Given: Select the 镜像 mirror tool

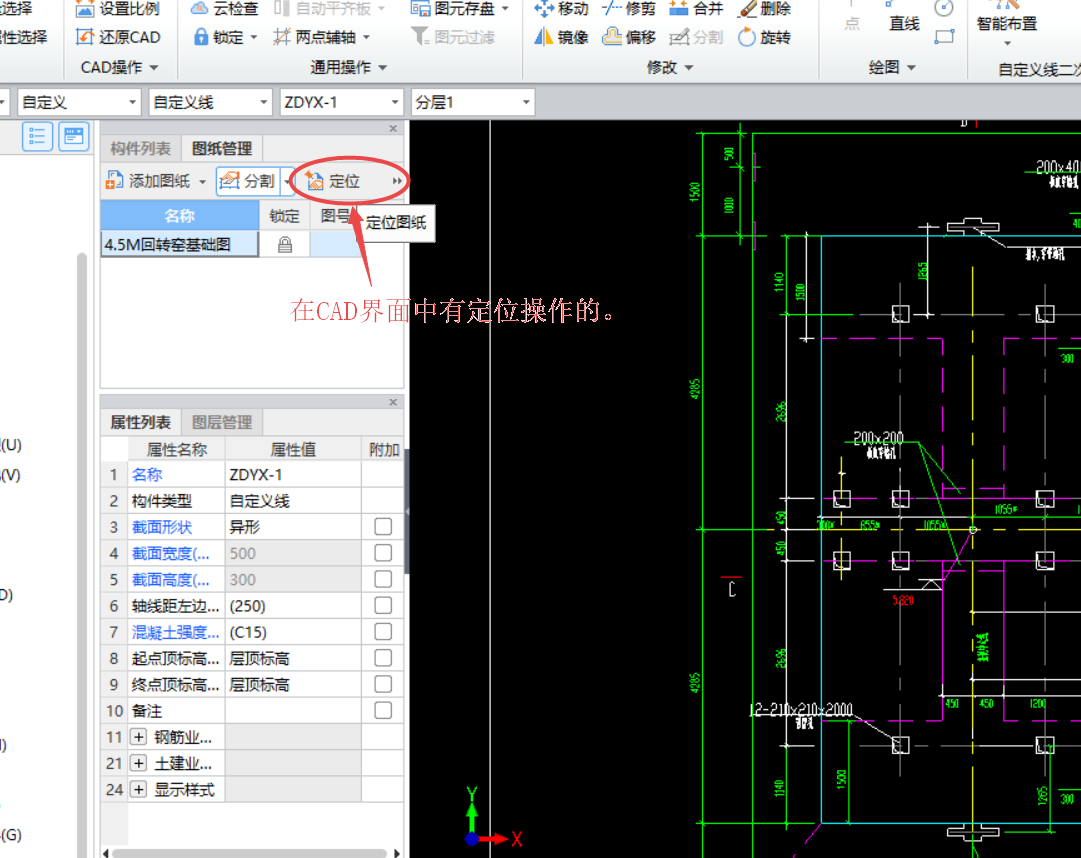Looking at the screenshot, I should [561, 37].
